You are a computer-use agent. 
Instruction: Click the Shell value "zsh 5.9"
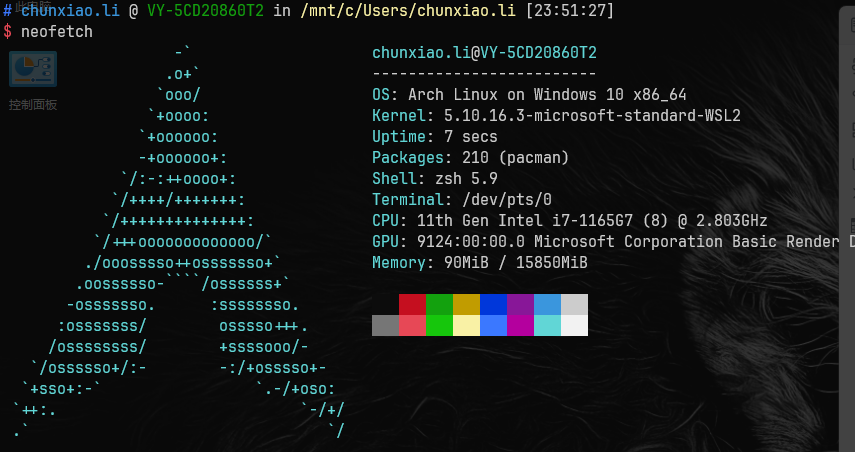tap(466, 179)
